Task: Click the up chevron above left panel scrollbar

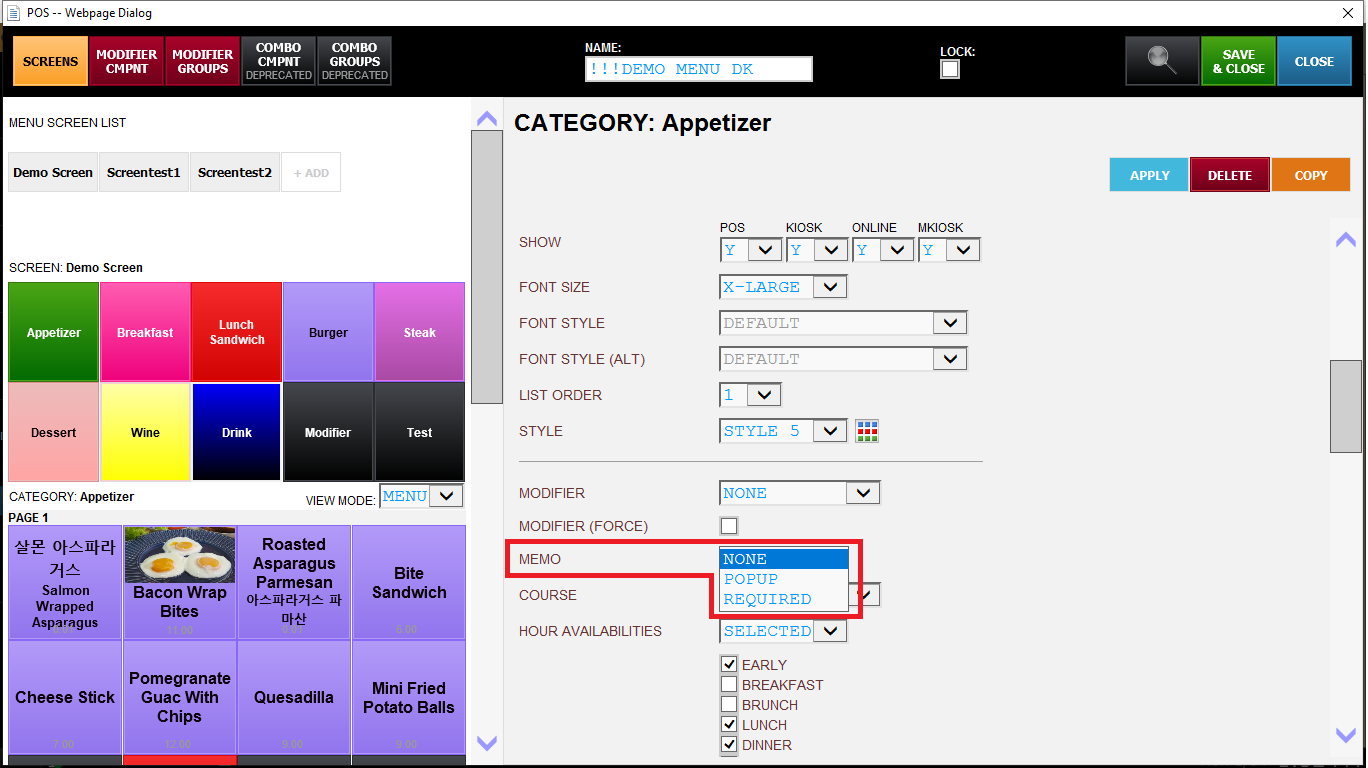Action: [487, 118]
